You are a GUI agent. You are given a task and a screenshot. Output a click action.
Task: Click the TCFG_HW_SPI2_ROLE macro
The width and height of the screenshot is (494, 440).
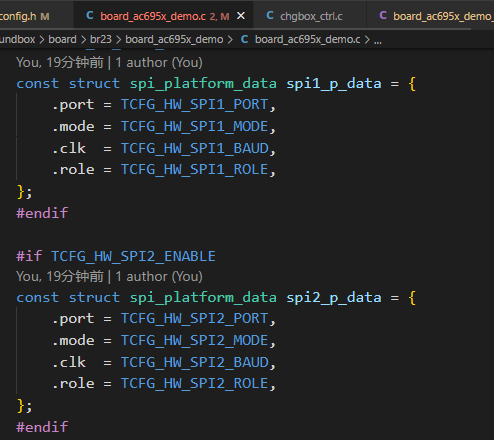pyautogui.click(x=194, y=384)
